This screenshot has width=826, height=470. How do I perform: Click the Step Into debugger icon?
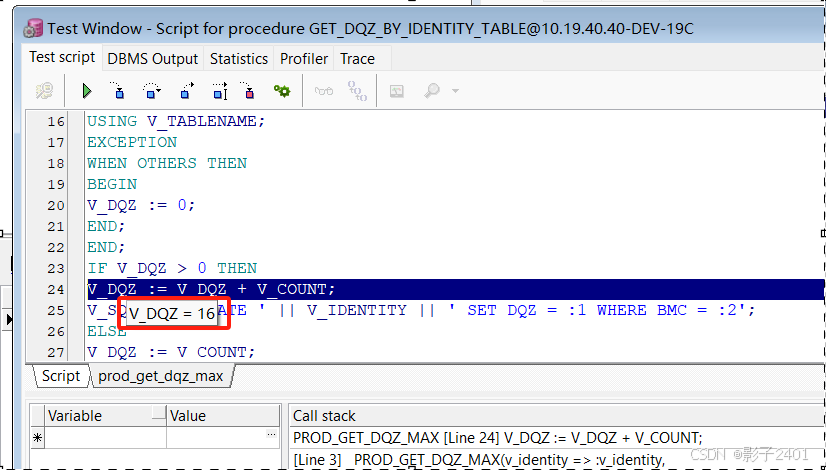117,91
